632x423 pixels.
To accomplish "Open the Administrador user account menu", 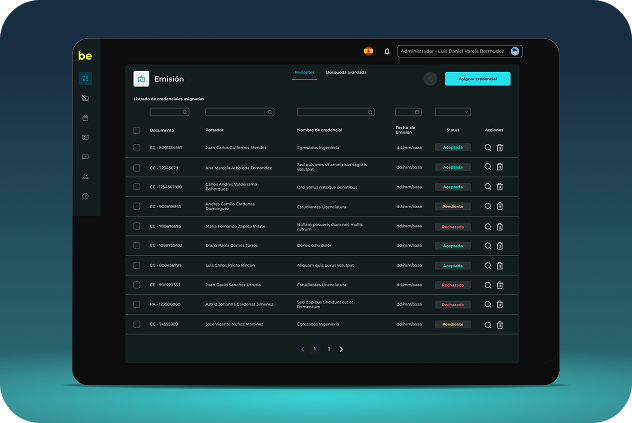I will [459, 51].
